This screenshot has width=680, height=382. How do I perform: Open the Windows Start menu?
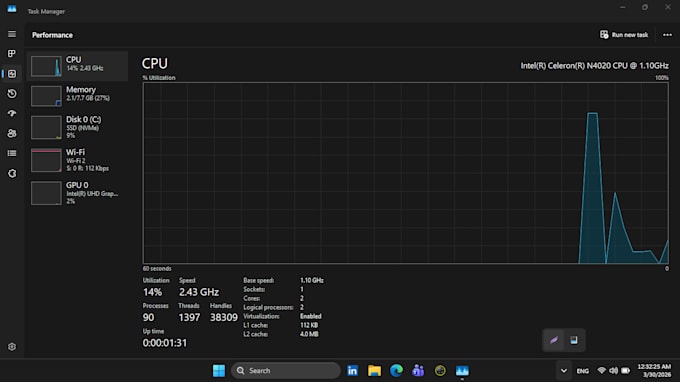219,371
